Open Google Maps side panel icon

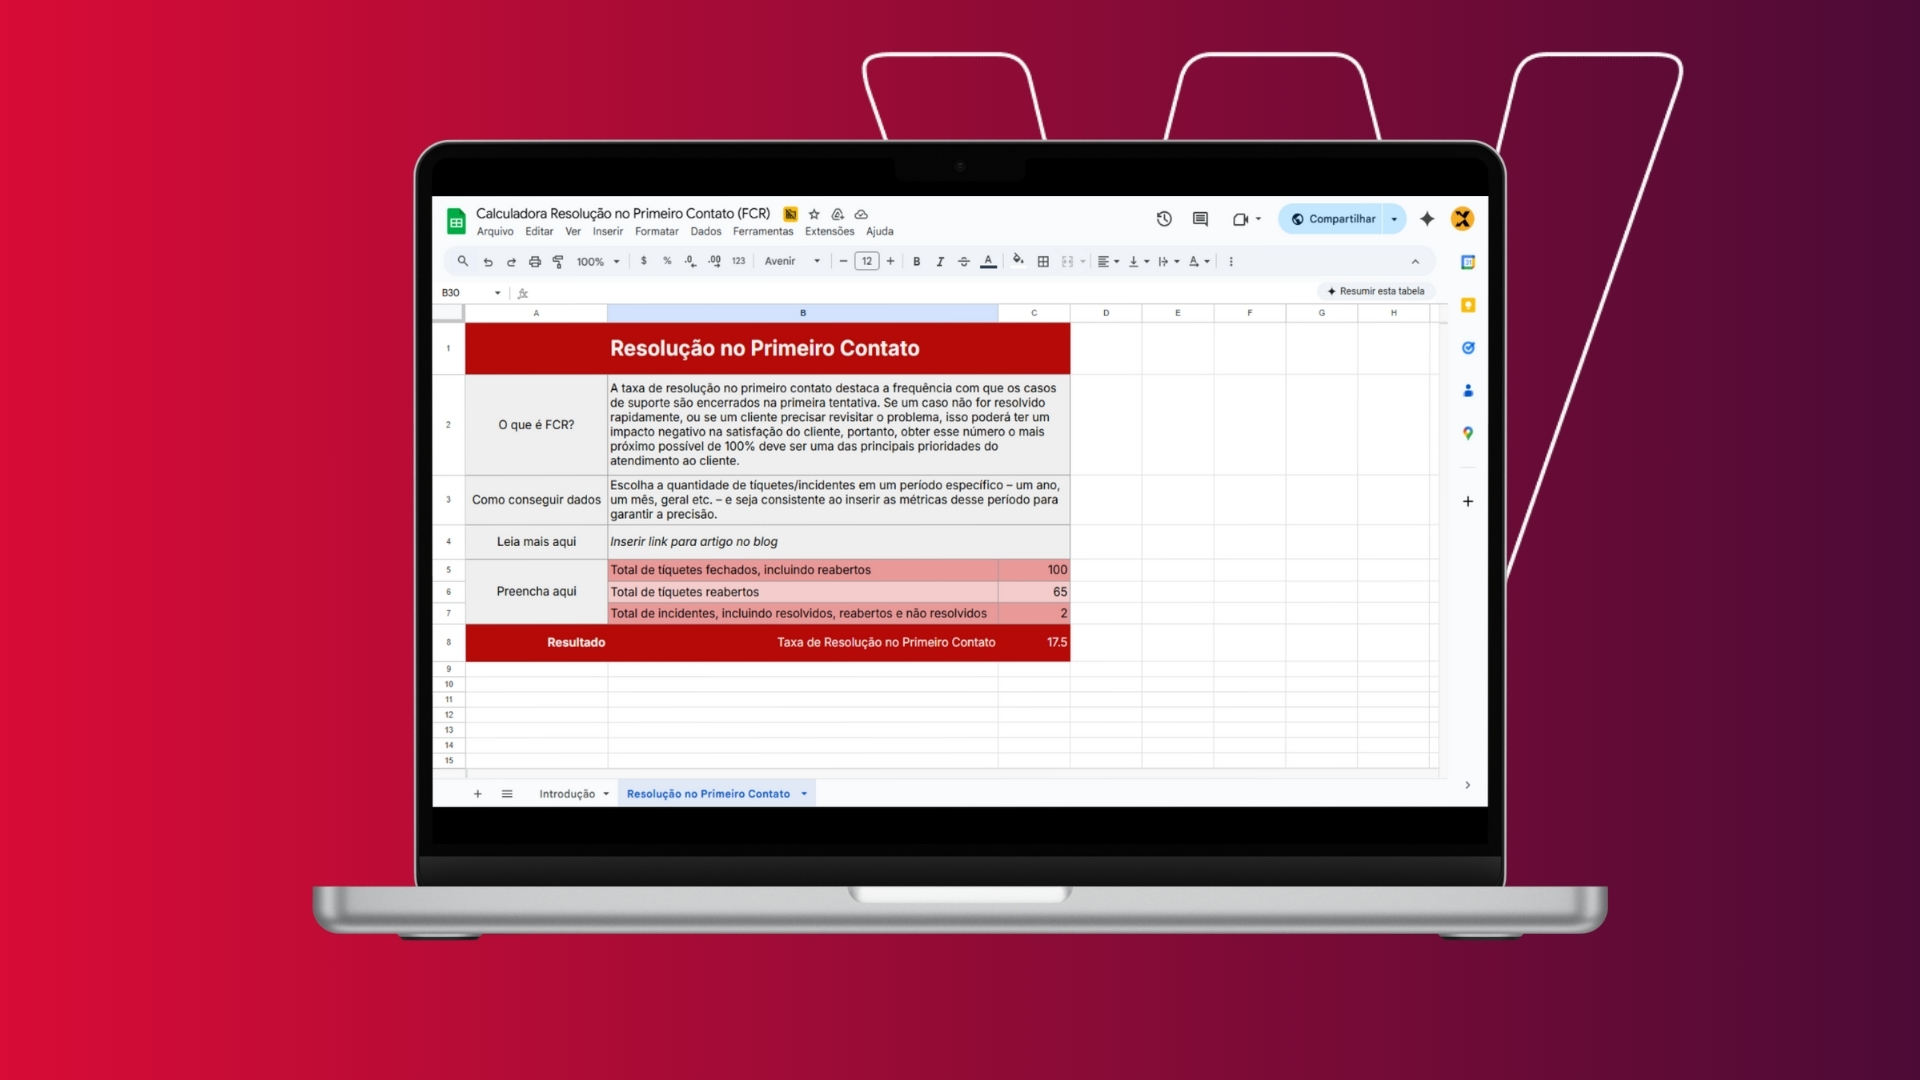click(x=1468, y=433)
